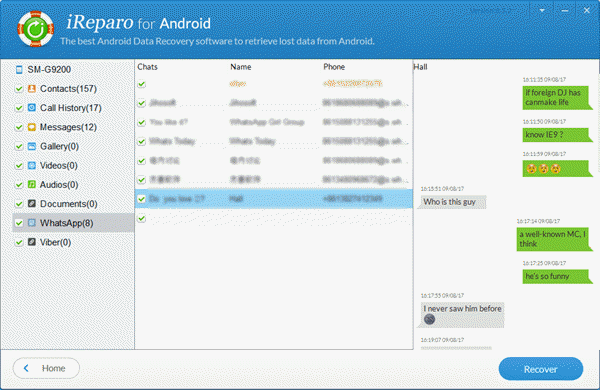The width and height of the screenshot is (600, 390).
Task: Uncheck the Videos(0) checkbox
Action: click(19, 165)
